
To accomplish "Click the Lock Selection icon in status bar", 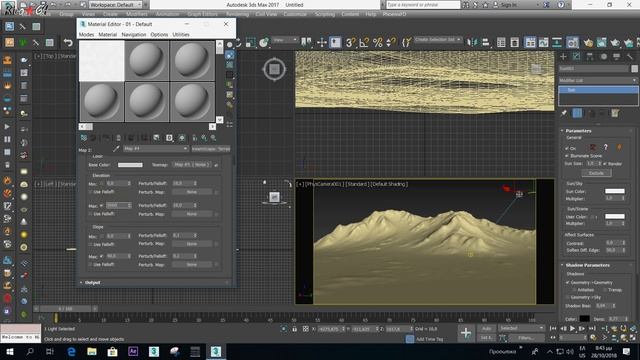I will (294, 329).
